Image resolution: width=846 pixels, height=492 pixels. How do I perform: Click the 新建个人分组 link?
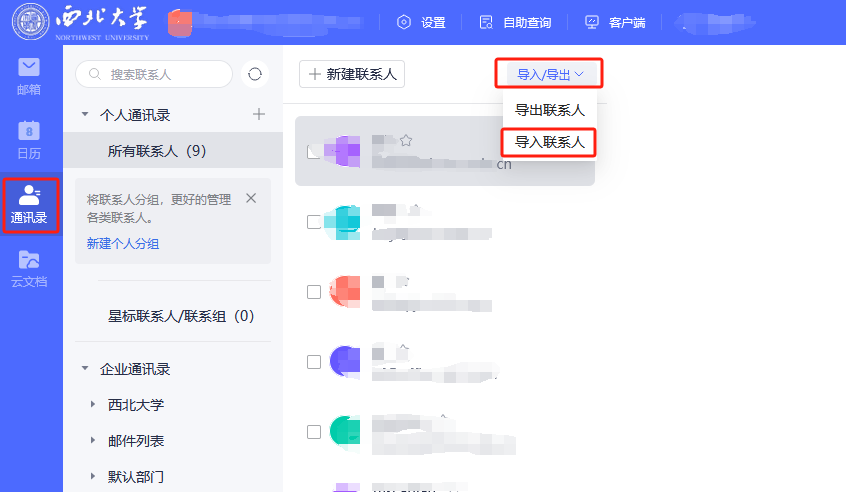[x=123, y=243]
